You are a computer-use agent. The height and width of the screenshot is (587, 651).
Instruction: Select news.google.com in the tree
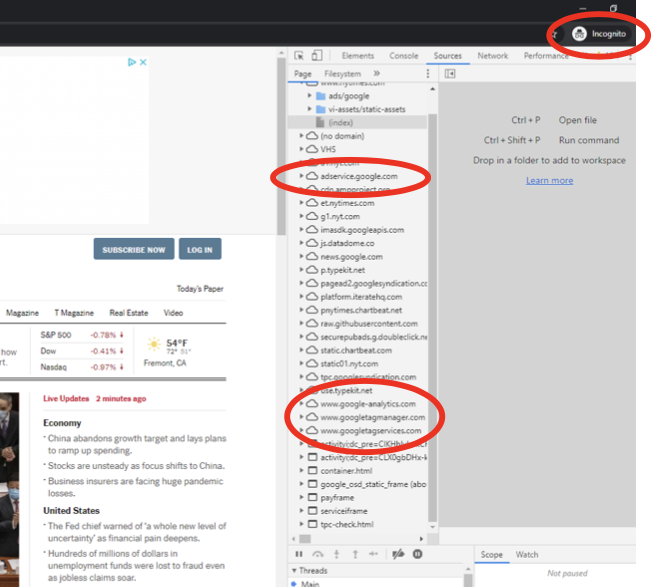click(351, 257)
